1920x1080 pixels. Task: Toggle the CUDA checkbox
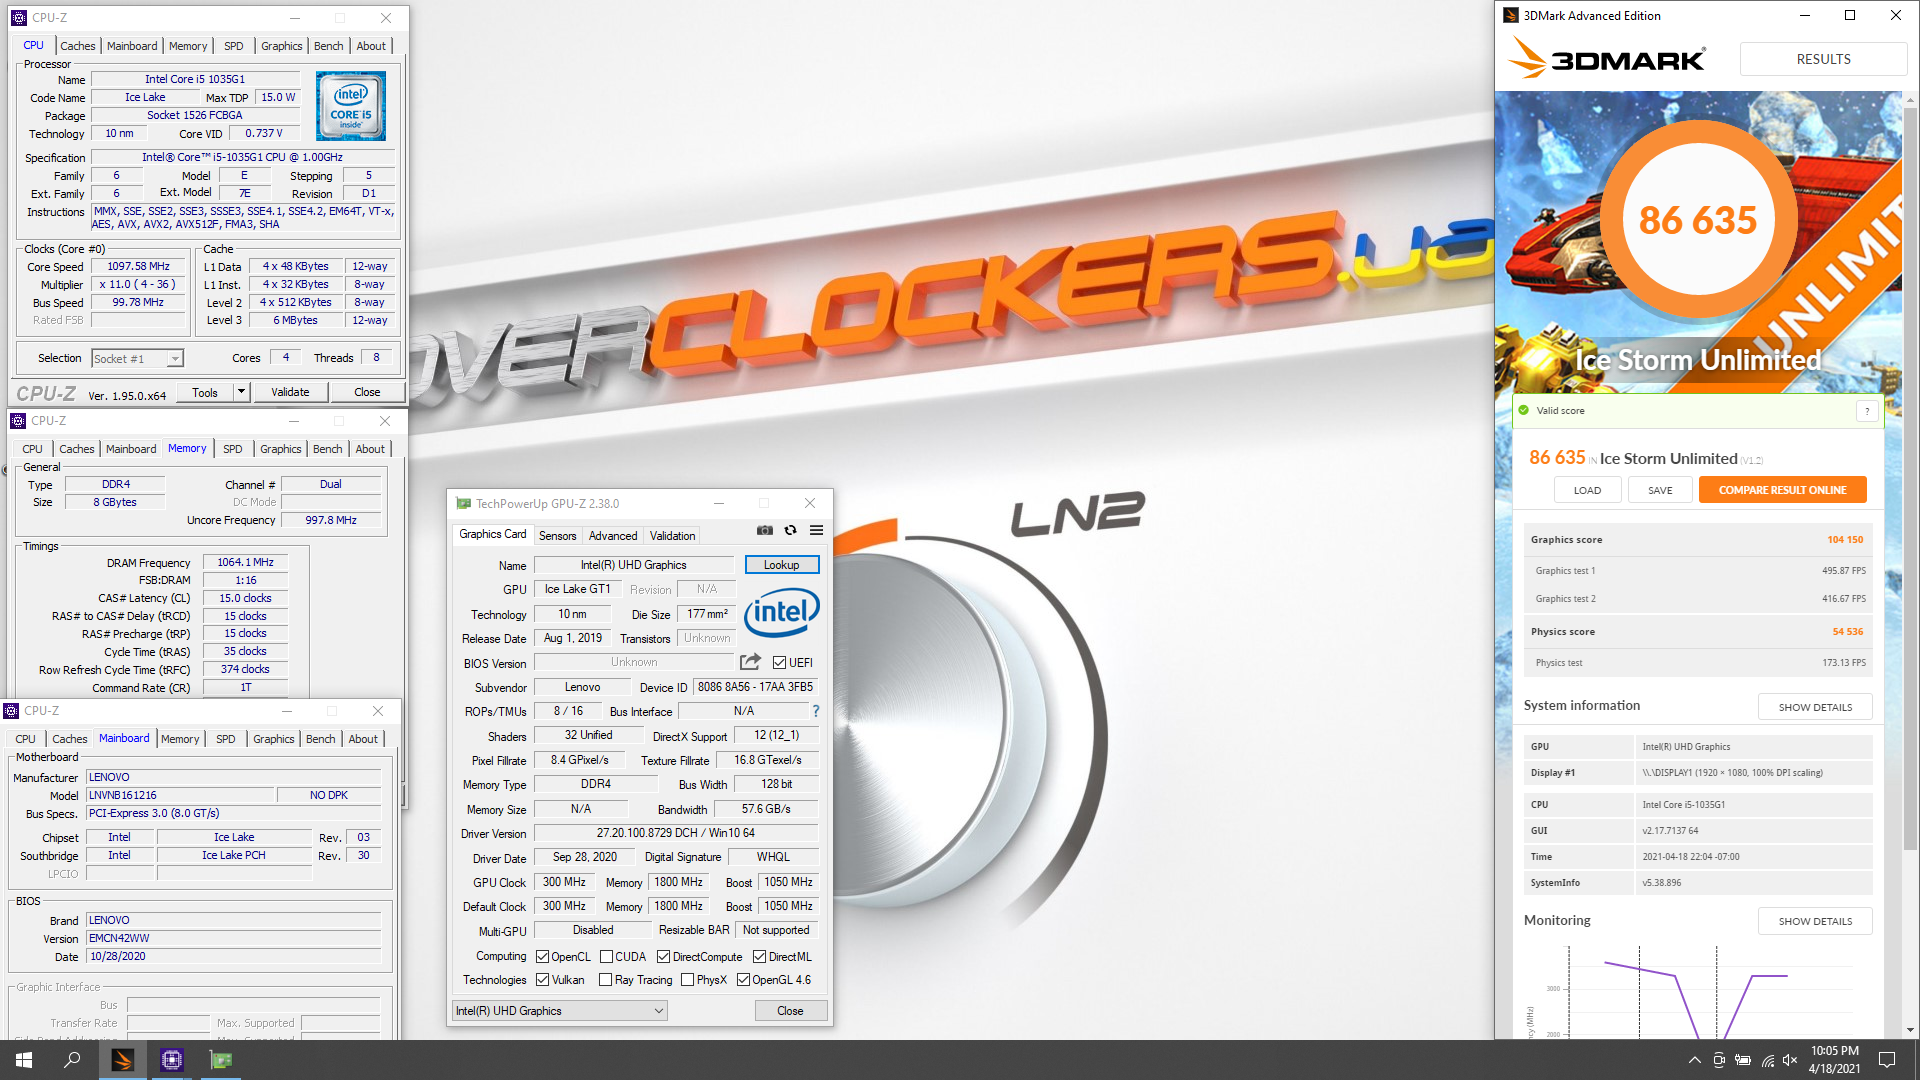tap(606, 957)
